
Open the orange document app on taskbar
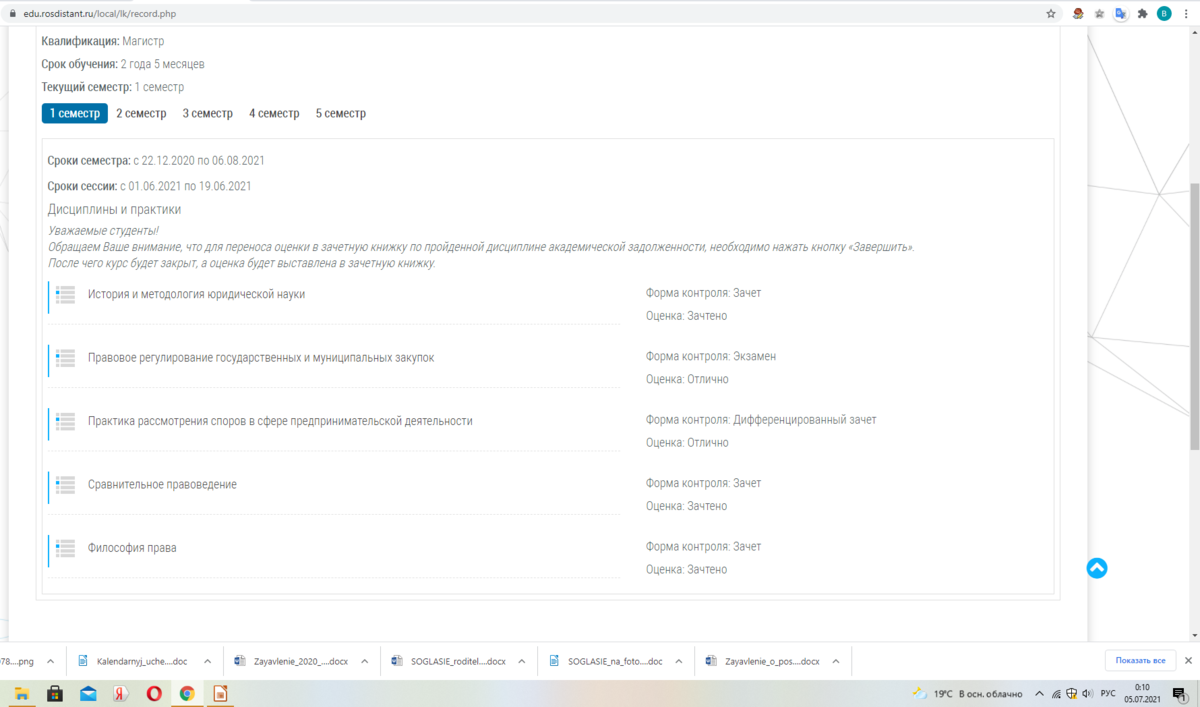(220, 693)
